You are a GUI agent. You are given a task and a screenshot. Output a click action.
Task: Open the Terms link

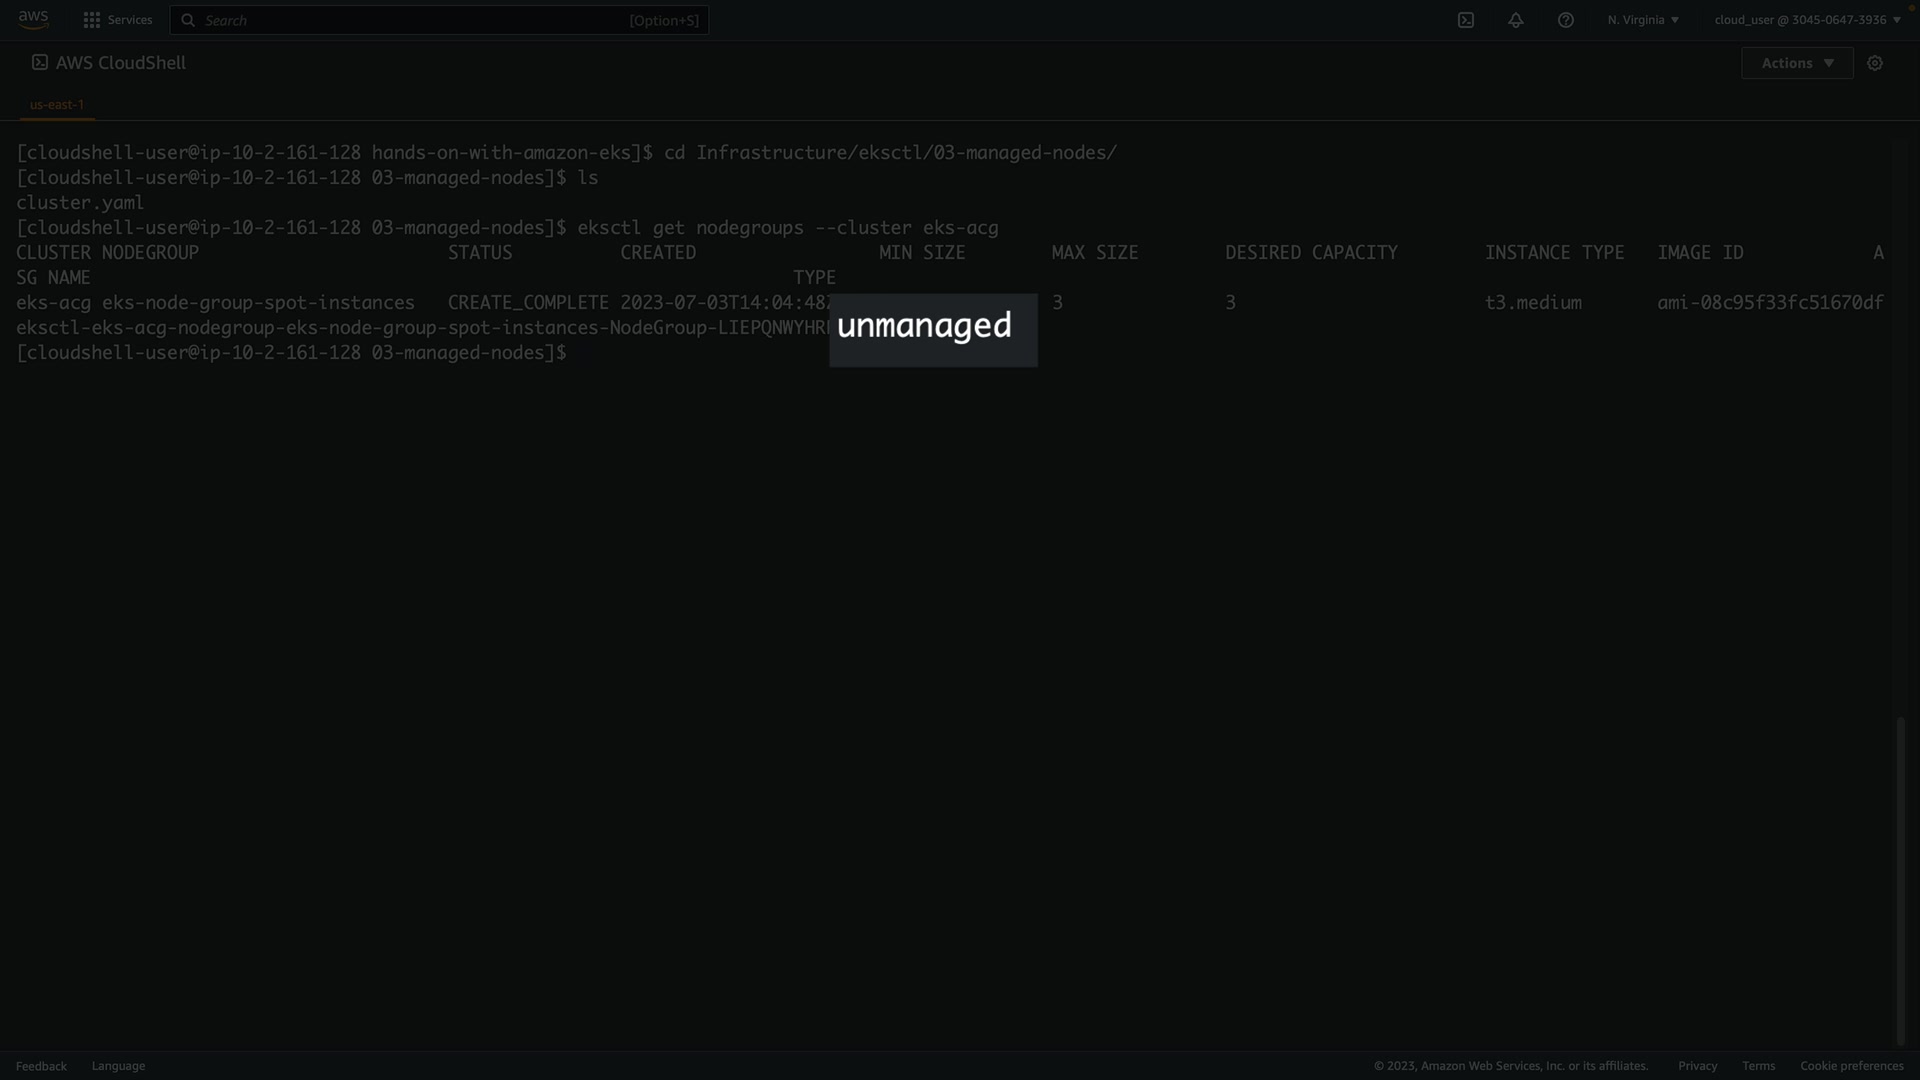(x=1758, y=1066)
